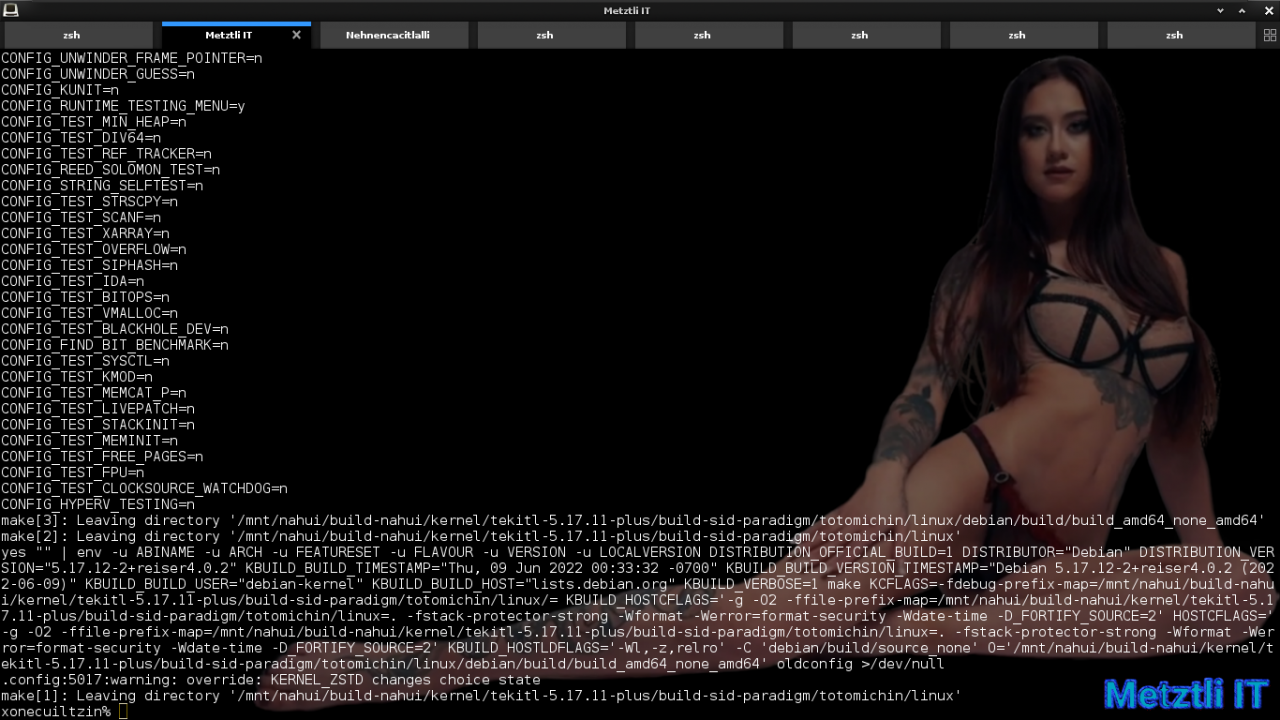Click line CONFIG_TEST_STRSCPY=n
Viewport: 1280px width, 720px height.
tap(89, 202)
